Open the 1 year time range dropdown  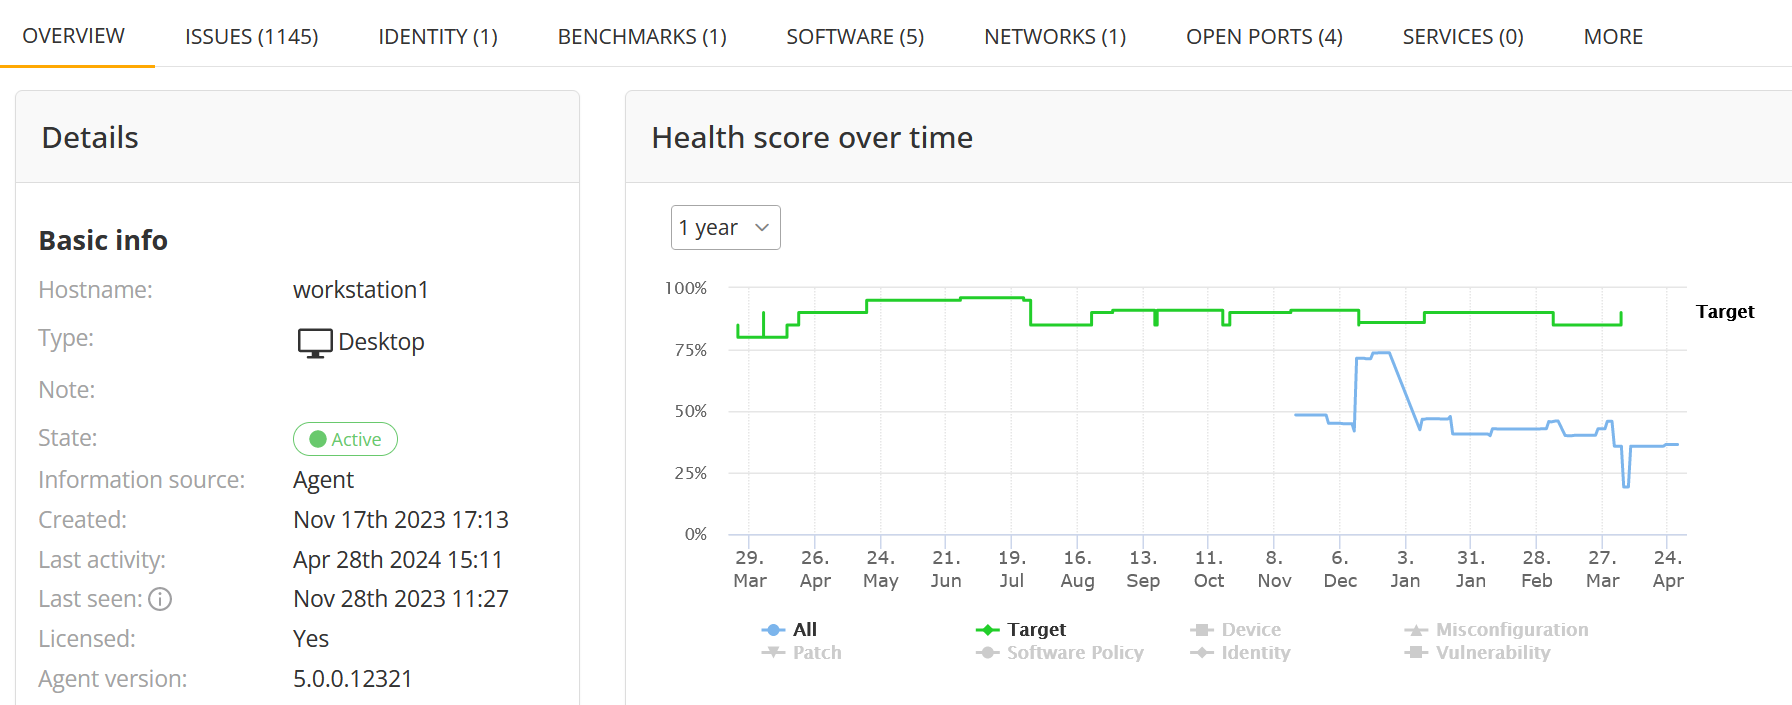[x=725, y=228]
